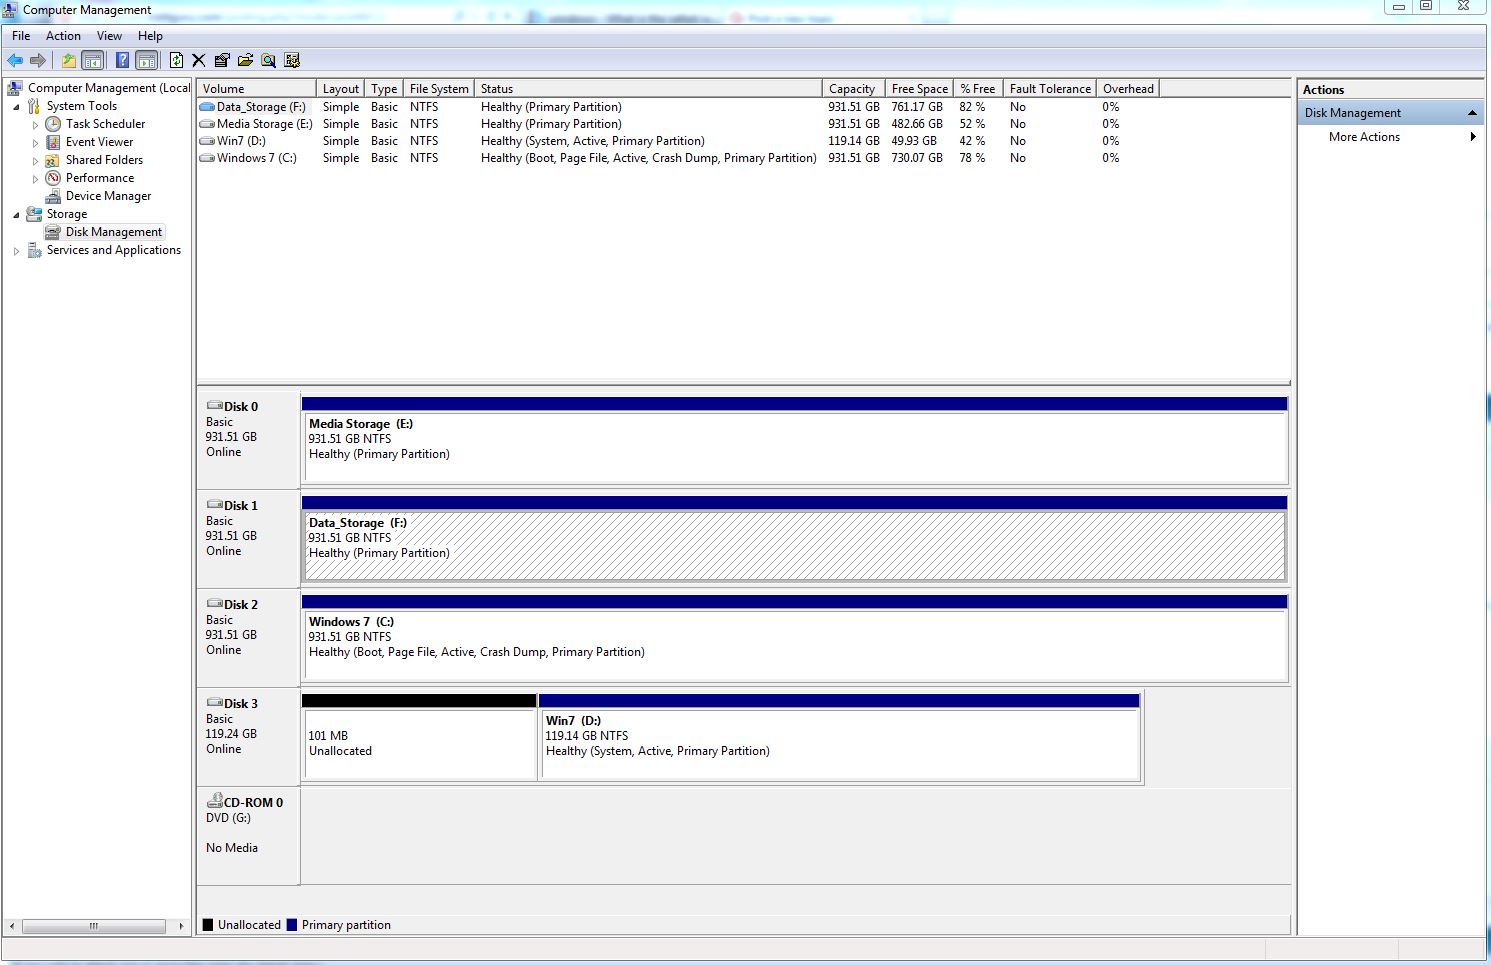Click the drive icon of Win7 (D:) volume row
Screen dimensions: 1491x965
tap(207, 141)
